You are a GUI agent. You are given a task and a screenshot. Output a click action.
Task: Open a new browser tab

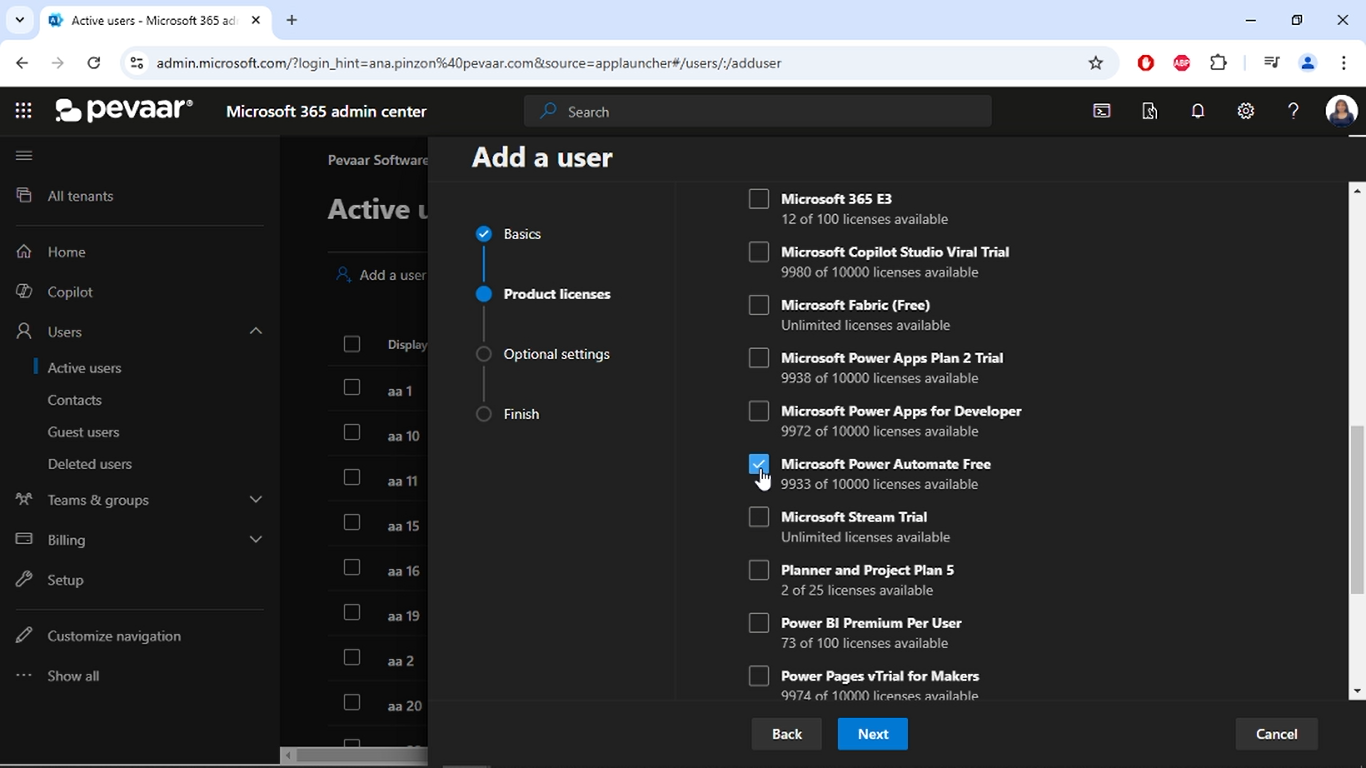[292, 20]
